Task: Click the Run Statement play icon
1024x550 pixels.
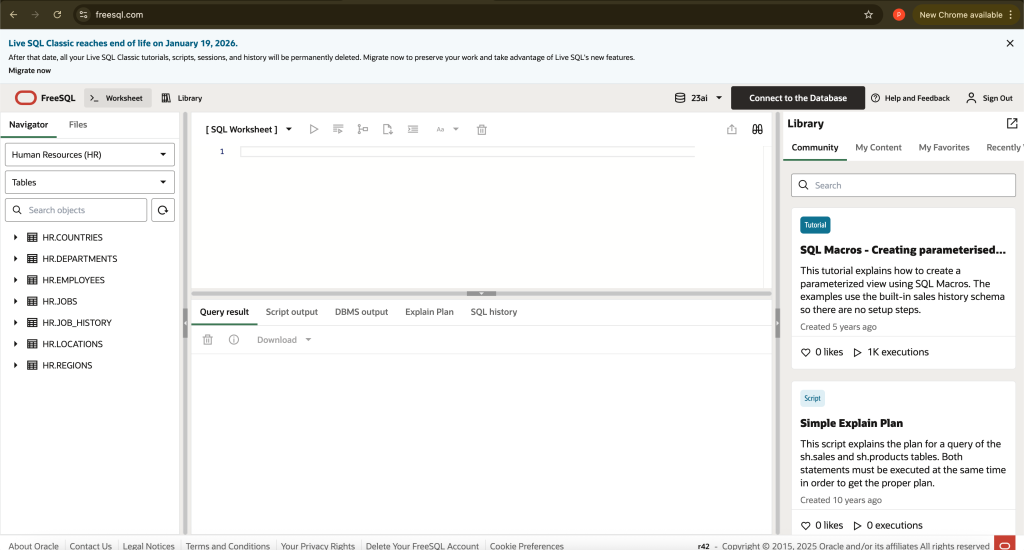Action: (313, 129)
